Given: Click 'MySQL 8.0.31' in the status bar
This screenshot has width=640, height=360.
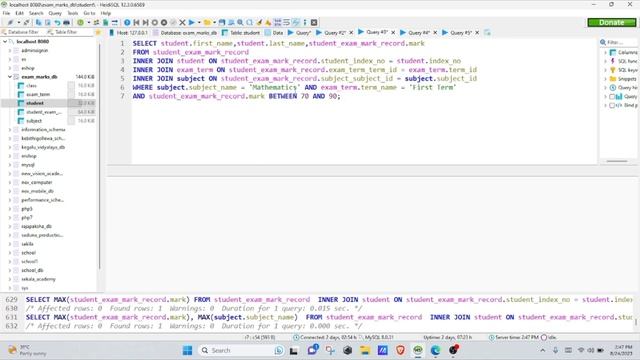Looking at the screenshot, I should pos(378,338).
